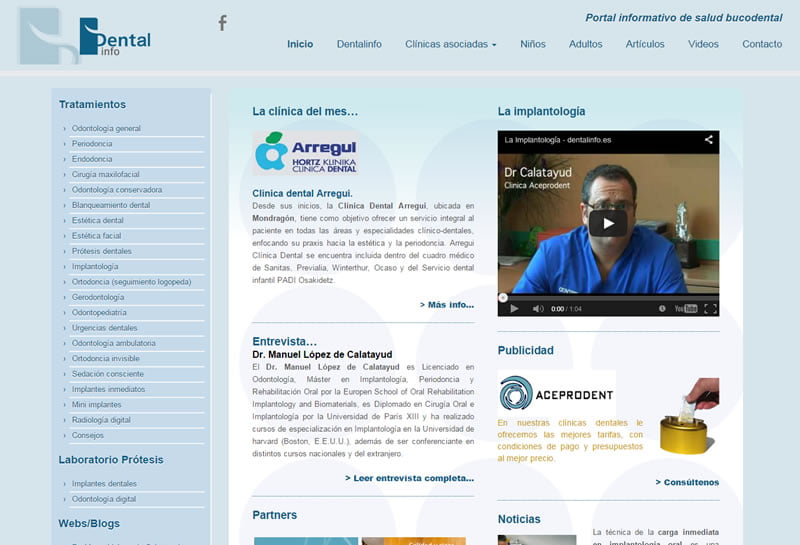
Task: Mute the video using the speaker icon
Action: click(538, 309)
